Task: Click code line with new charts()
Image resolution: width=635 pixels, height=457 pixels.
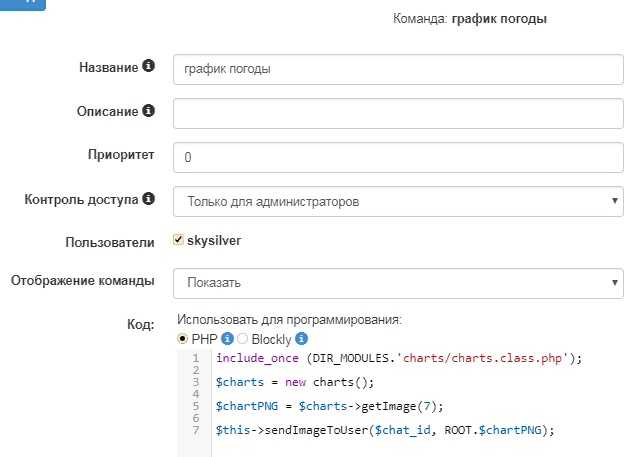Action: (295, 382)
